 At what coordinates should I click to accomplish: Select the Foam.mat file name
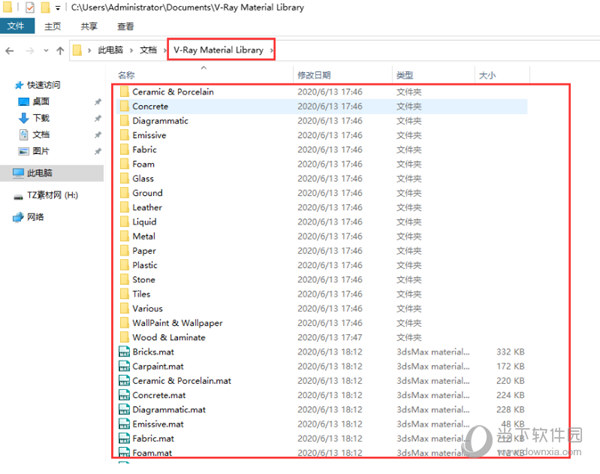click(152, 453)
